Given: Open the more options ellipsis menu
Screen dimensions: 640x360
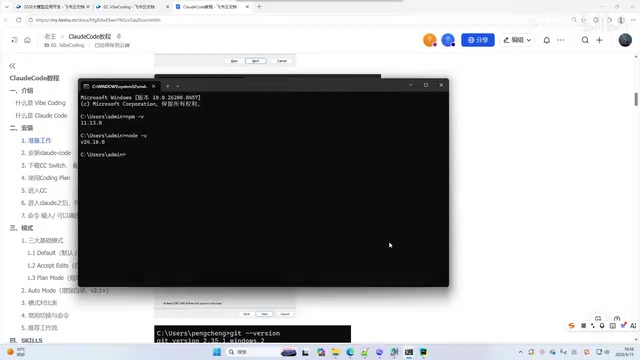Looking at the screenshot, I should [x=561, y=40].
